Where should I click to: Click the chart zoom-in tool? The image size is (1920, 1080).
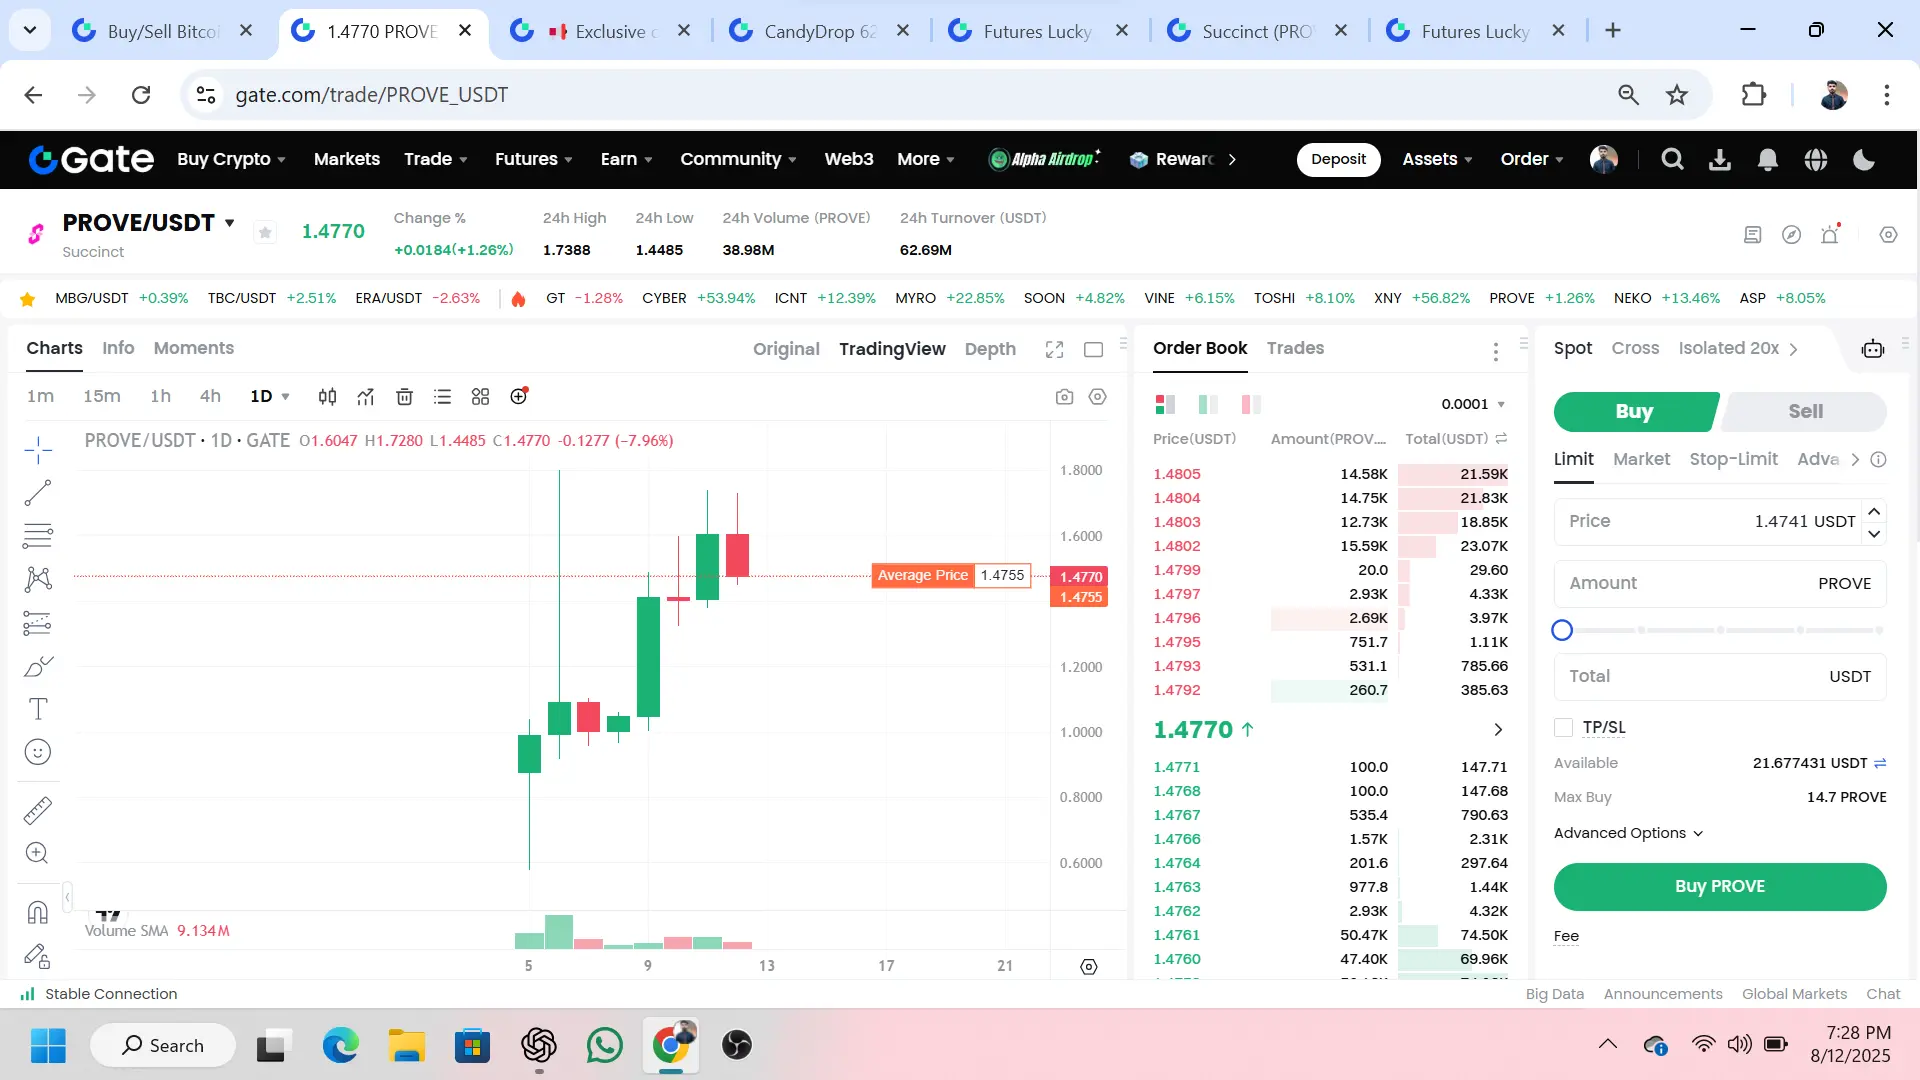coord(38,853)
